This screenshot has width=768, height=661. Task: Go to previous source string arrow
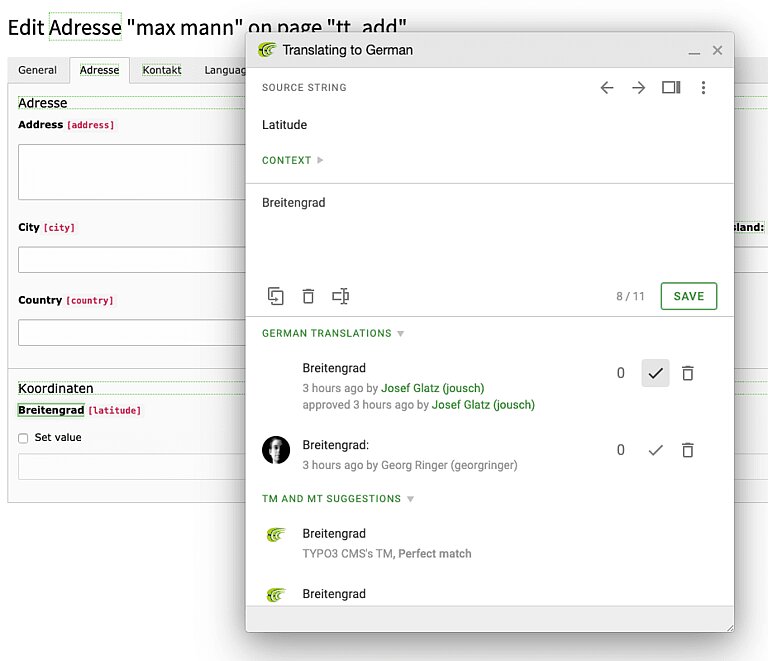tap(607, 88)
